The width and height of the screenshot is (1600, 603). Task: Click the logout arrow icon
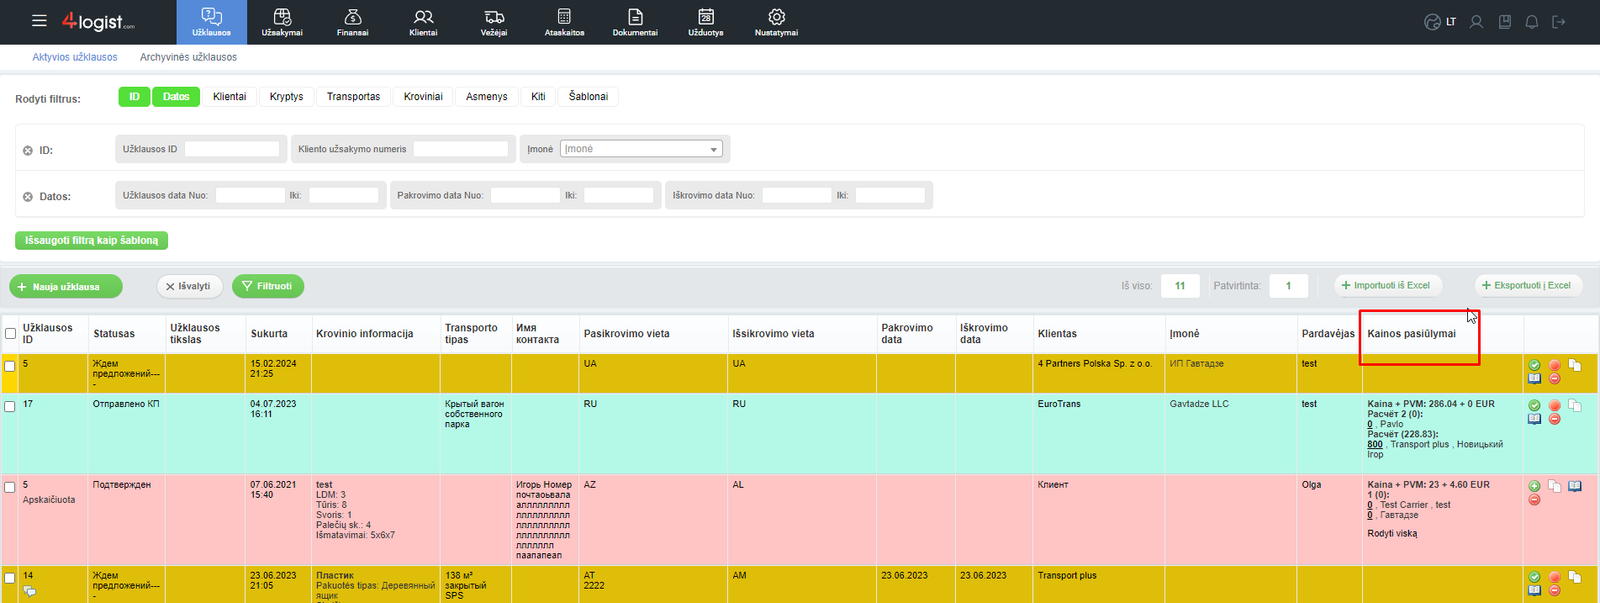pyautogui.click(x=1558, y=21)
